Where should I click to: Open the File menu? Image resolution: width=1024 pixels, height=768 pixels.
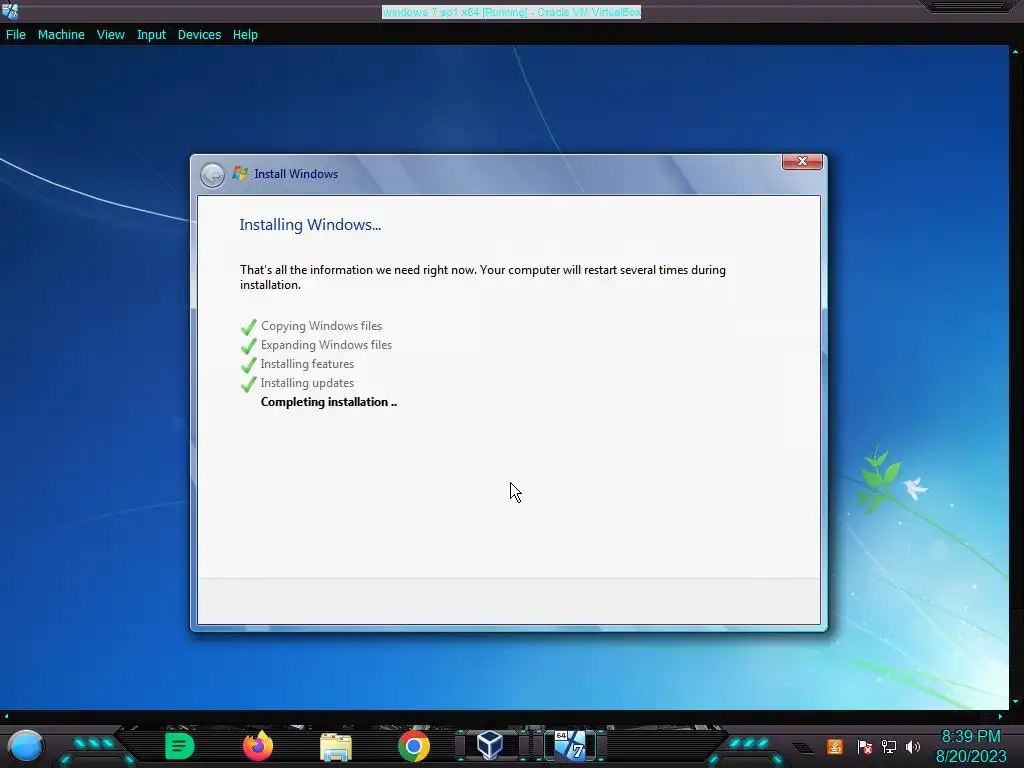16,35
